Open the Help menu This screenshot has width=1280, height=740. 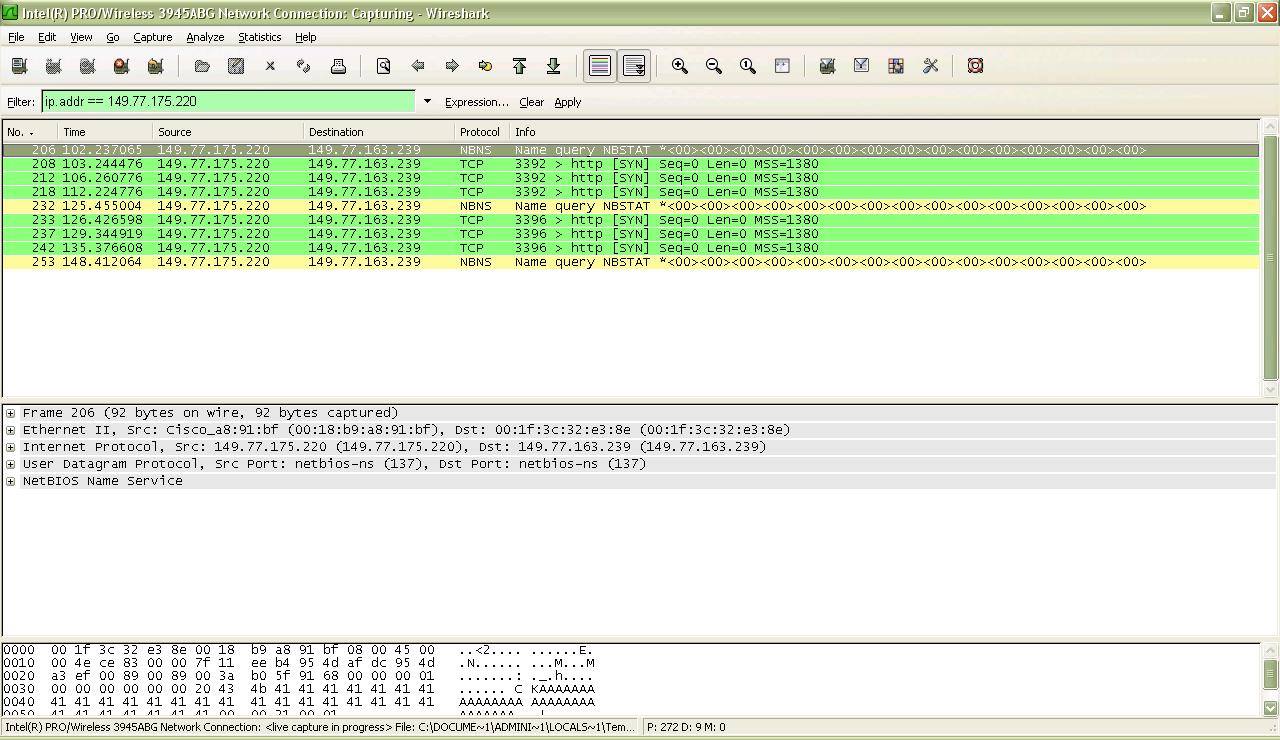(x=306, y=37)
